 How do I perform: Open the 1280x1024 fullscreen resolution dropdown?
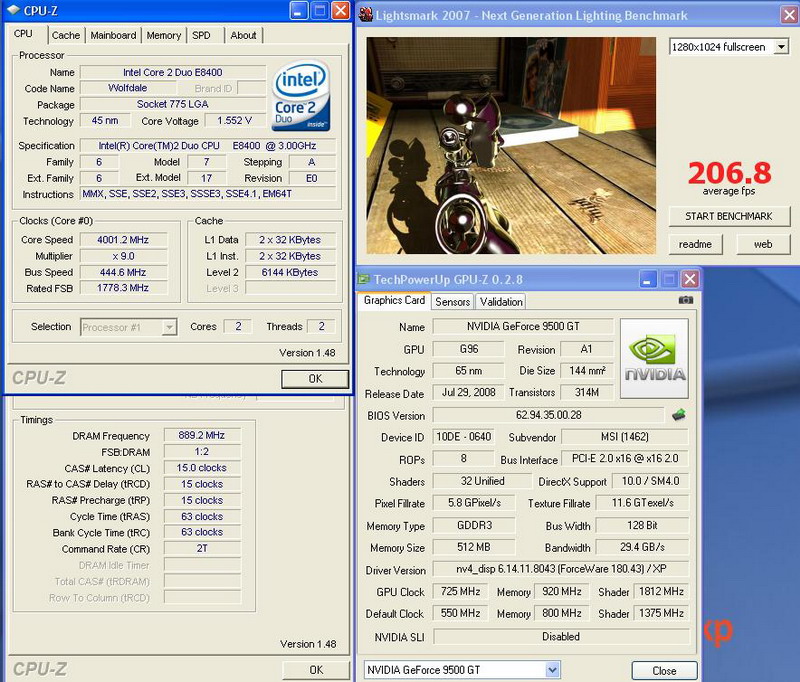click(781, 47)
